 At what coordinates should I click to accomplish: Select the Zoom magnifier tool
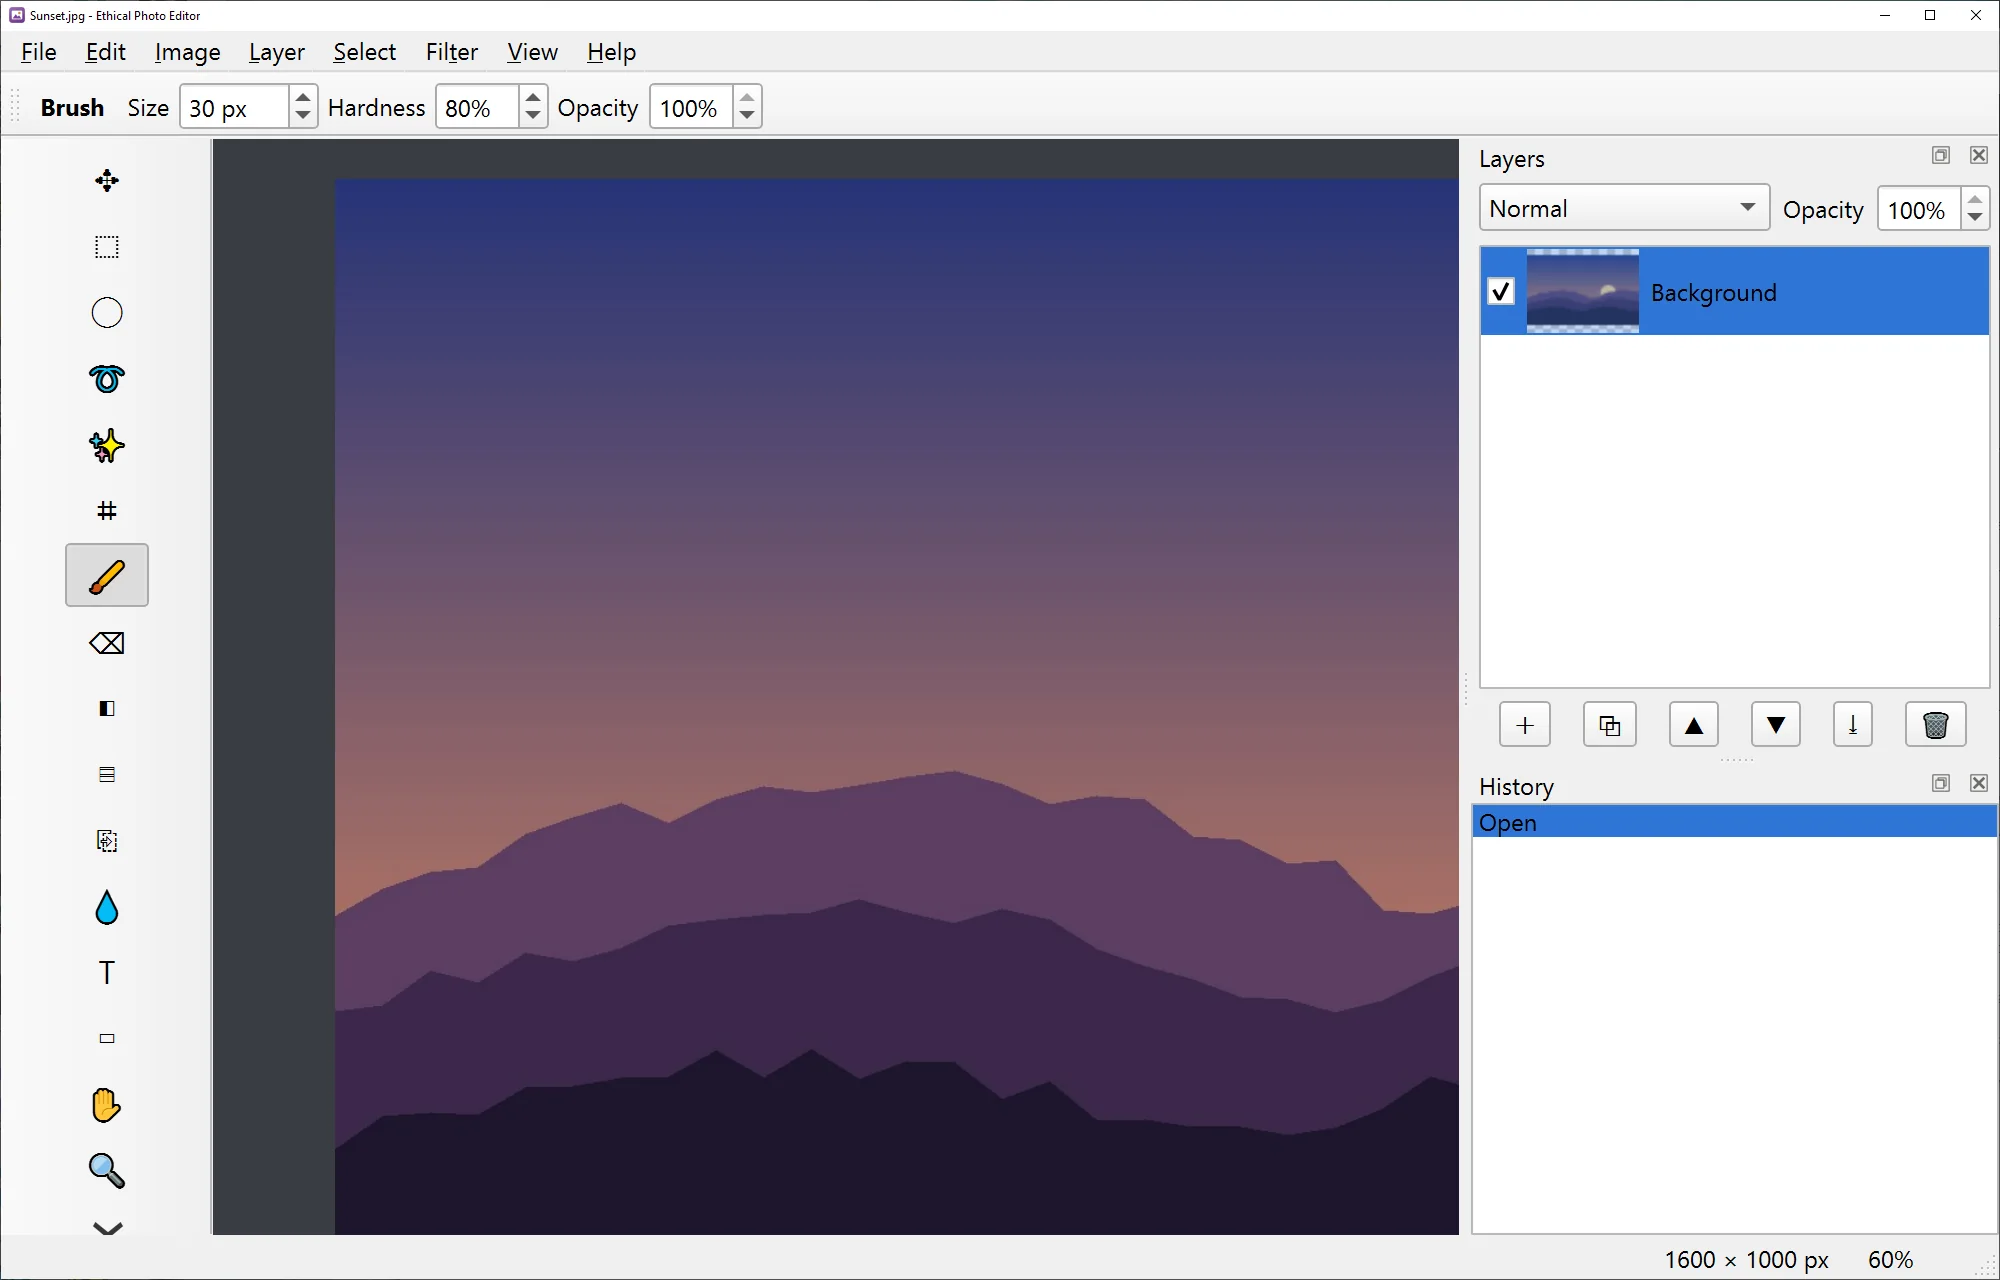pos(107,1171)
